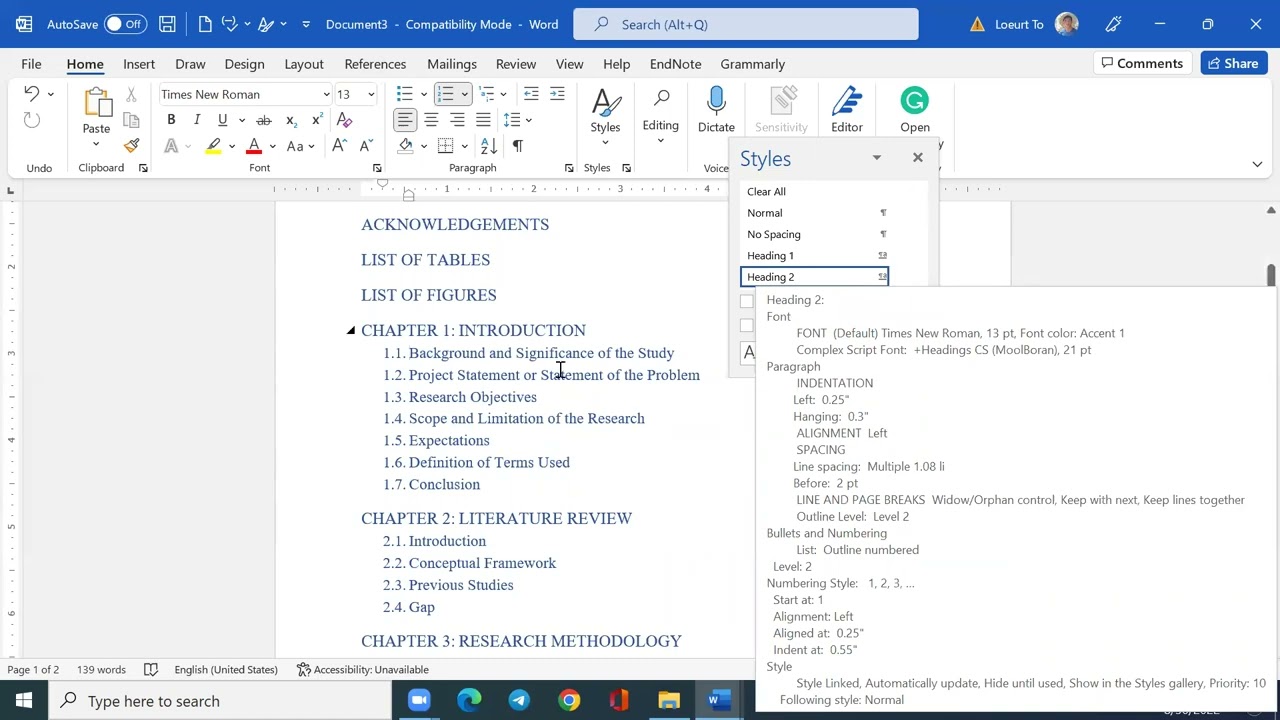Collapse the Chapter 1: Introduction heading

pyautogui.click(x=351, y=330)
